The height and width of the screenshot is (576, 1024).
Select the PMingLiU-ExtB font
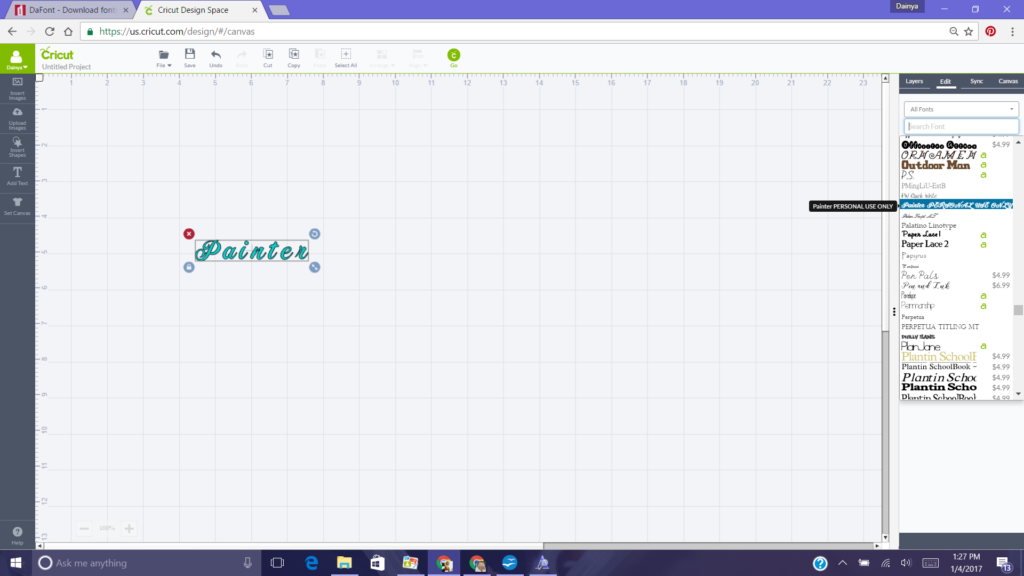coord(923,186)
